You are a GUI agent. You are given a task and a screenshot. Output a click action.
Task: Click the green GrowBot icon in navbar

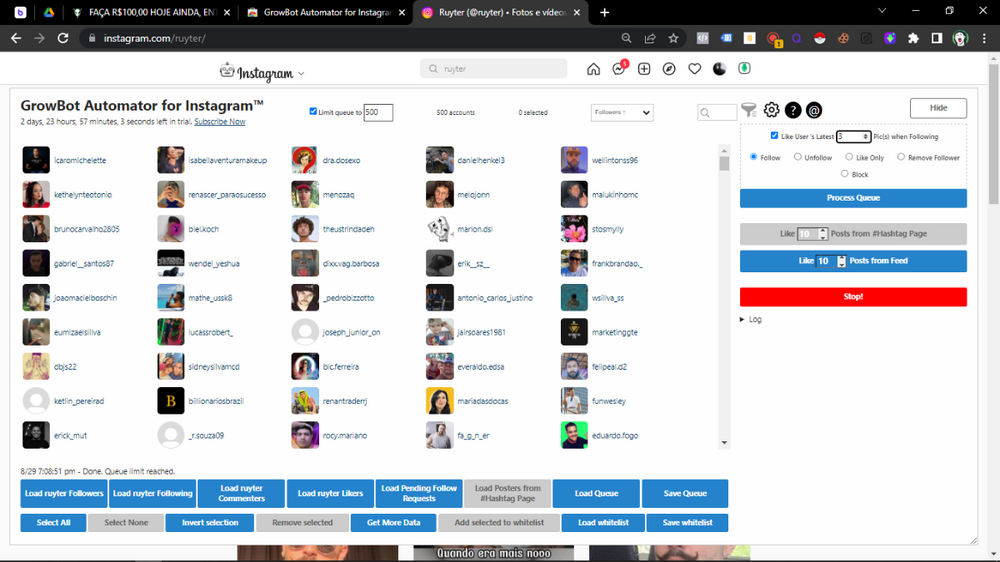click(744, 68)
